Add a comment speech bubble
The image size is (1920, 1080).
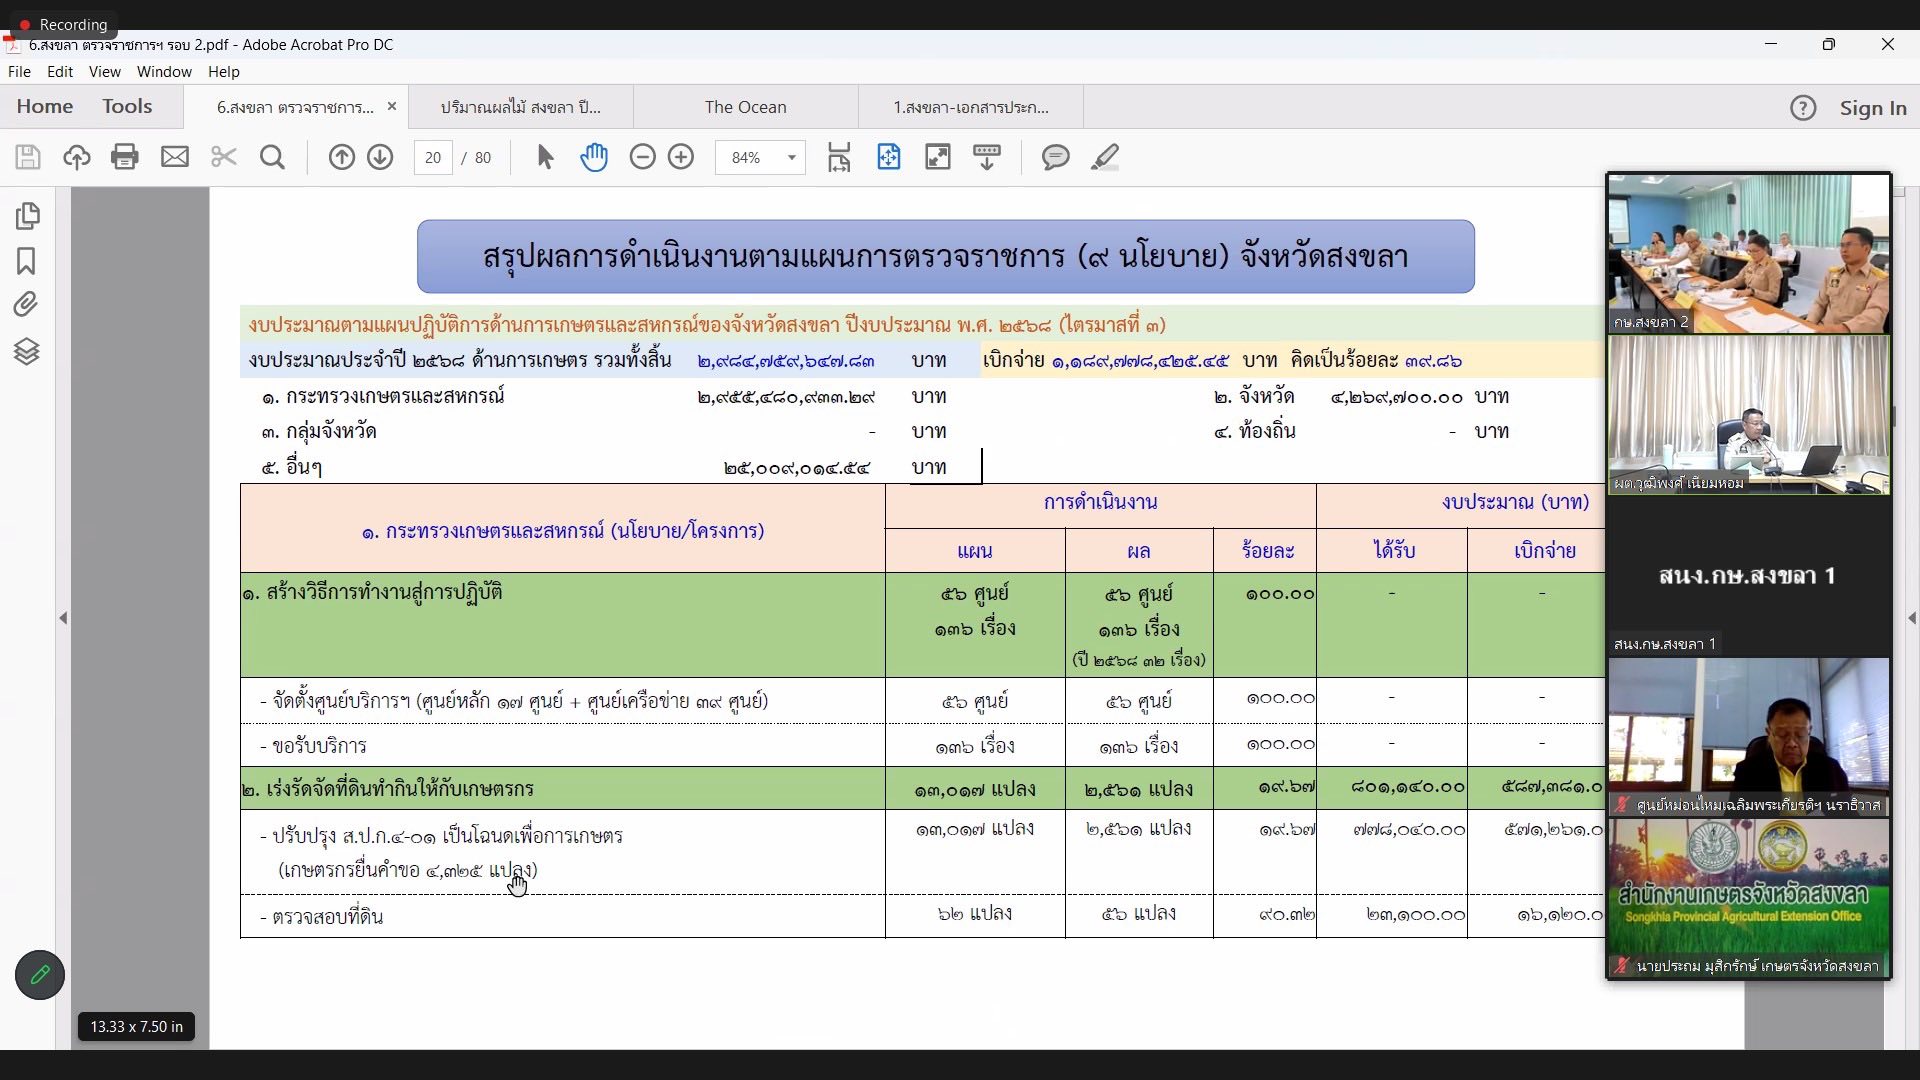1056,157
